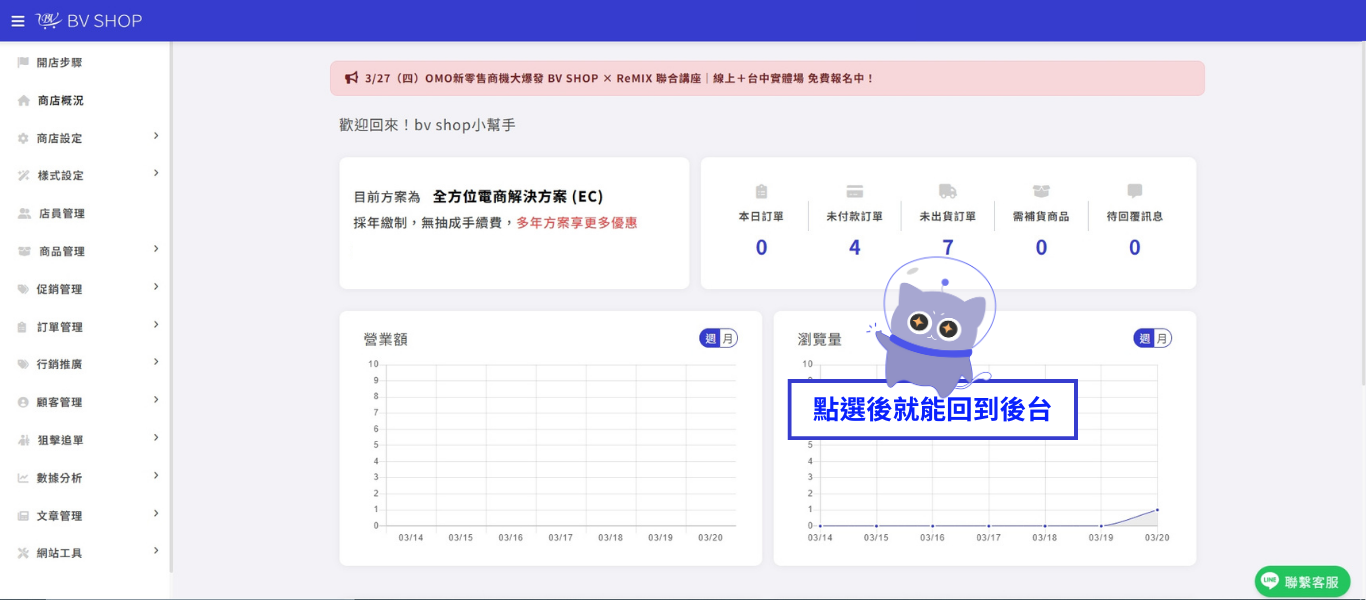
Task: Click the 03/20 data point on 瀏覽量 chart
Action: 1157,510
